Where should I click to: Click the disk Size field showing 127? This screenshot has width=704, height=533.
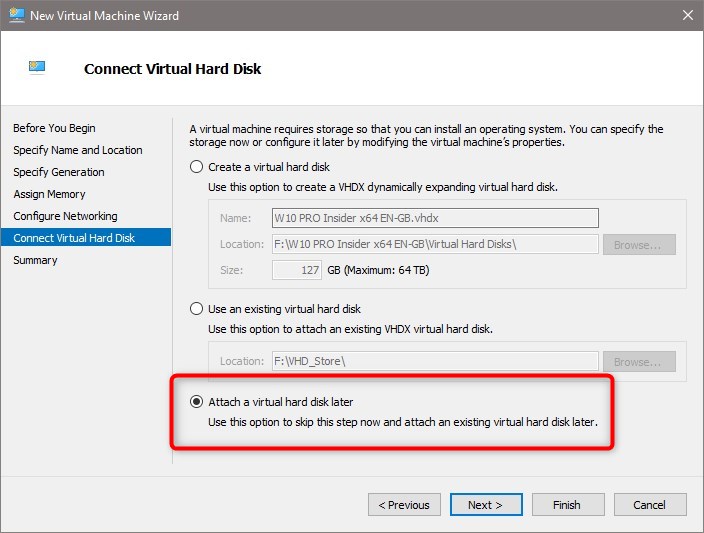coord(297,270)
